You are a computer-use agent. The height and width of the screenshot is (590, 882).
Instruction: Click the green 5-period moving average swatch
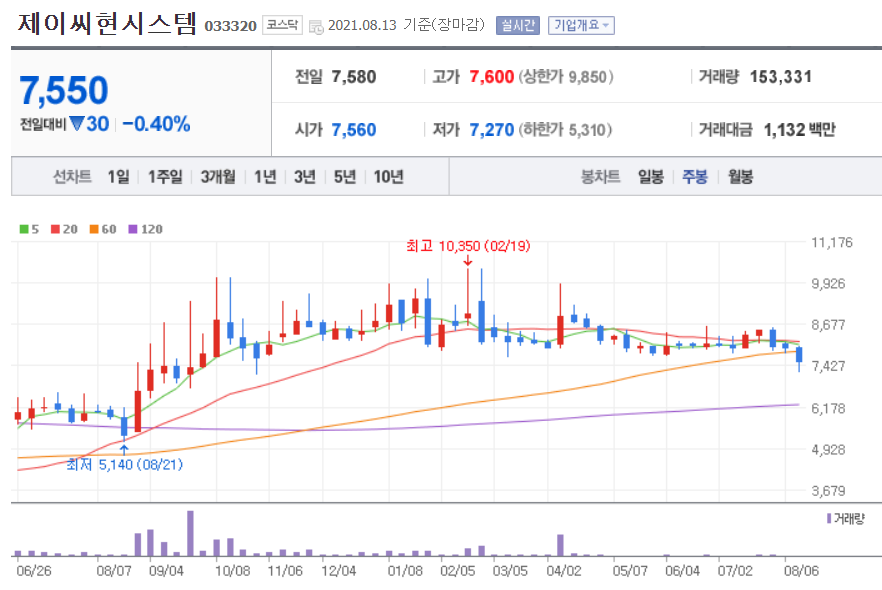(24, 229)
